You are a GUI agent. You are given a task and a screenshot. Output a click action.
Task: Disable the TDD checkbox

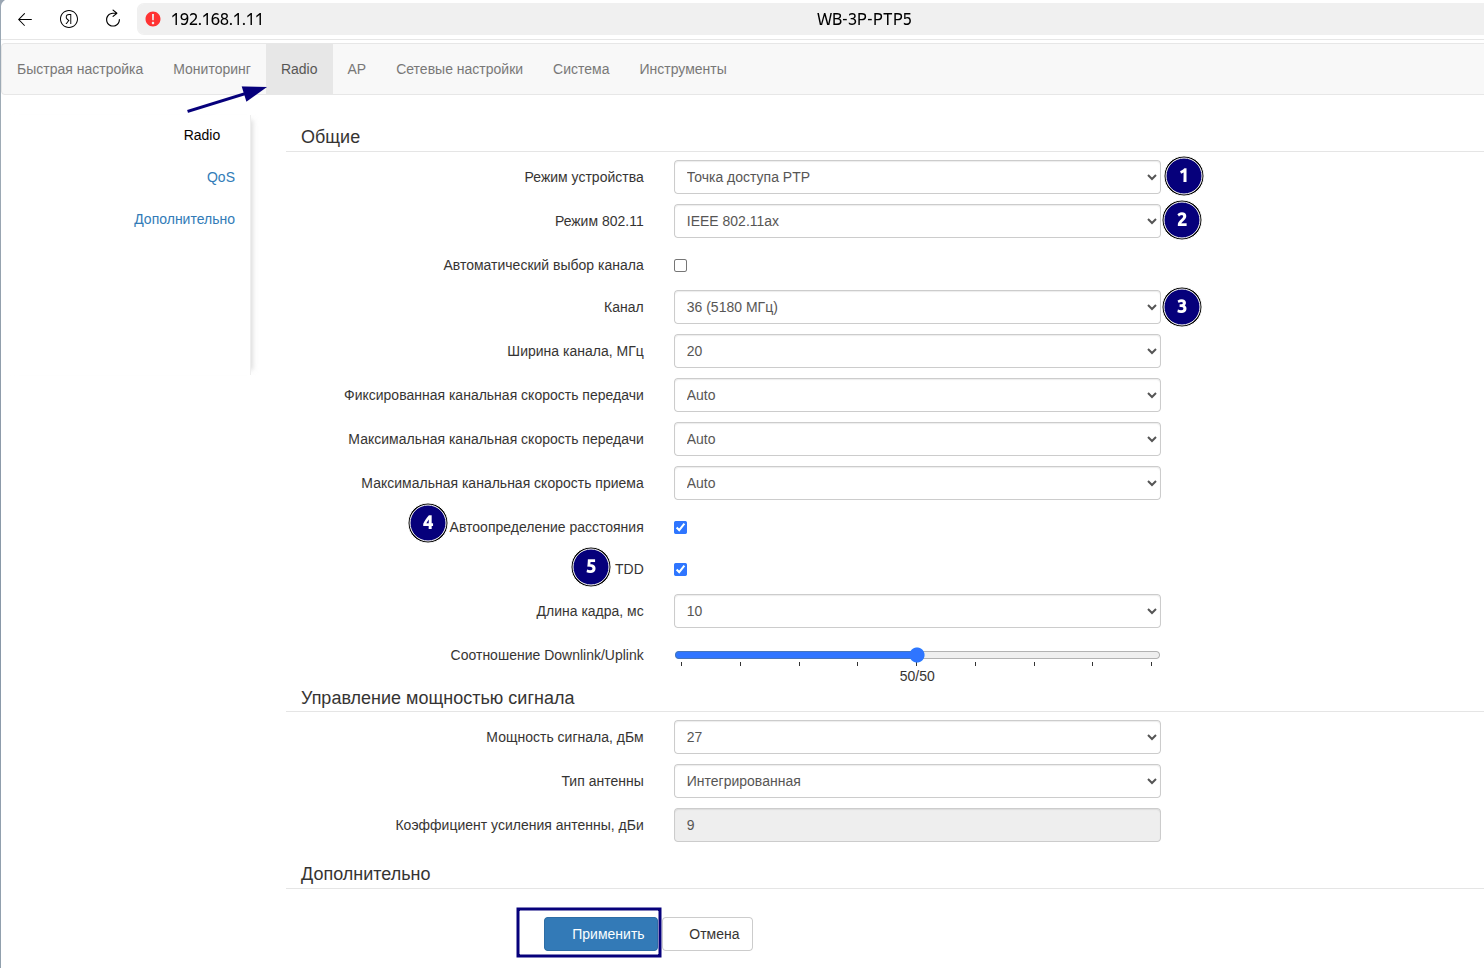pos(681,569)
